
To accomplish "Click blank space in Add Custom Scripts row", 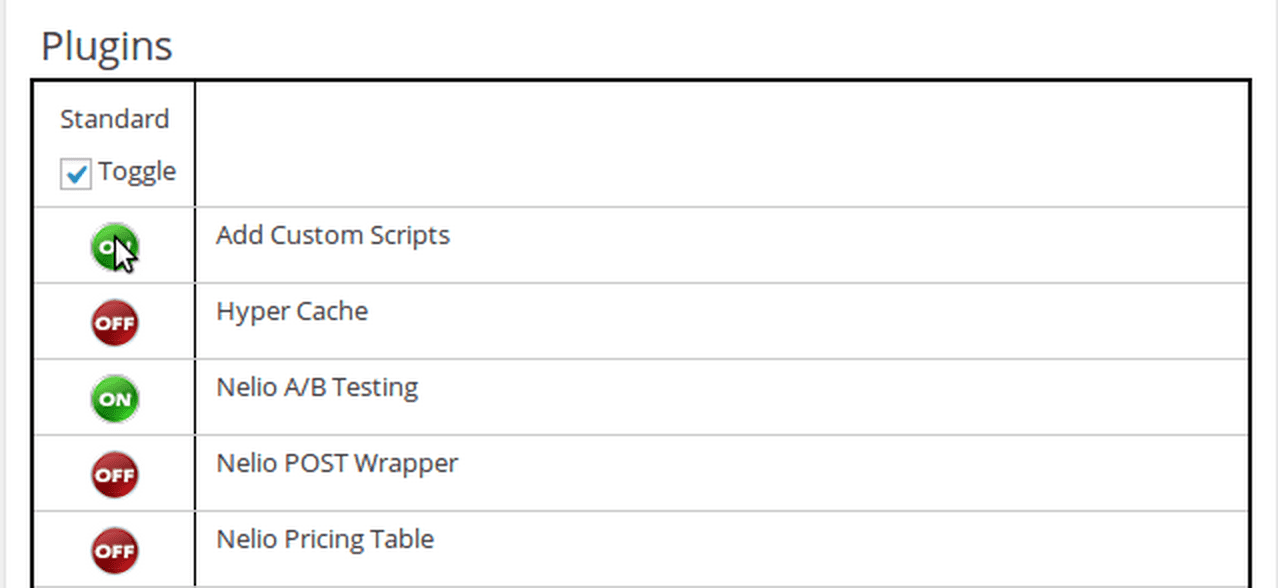I will point(850,246).
